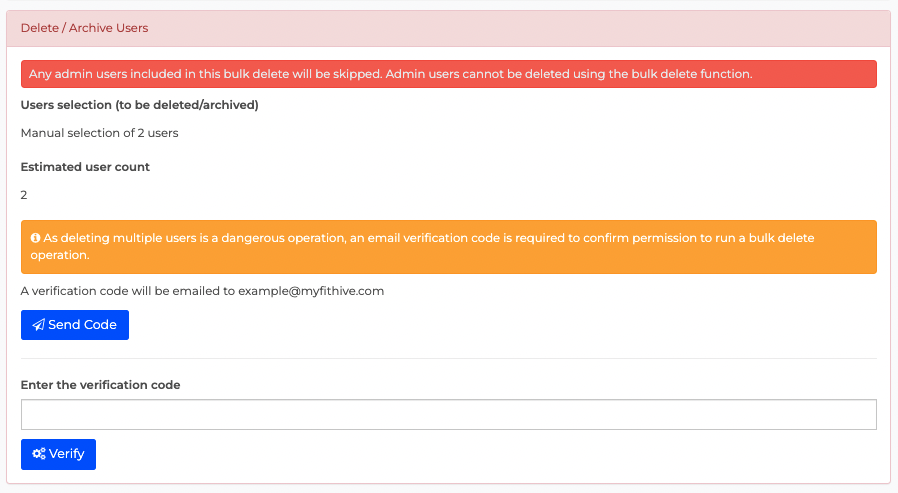Click the red admin users skipped warning banner
The width and height of the screenshot is (898, 493).
coord(448,74)
